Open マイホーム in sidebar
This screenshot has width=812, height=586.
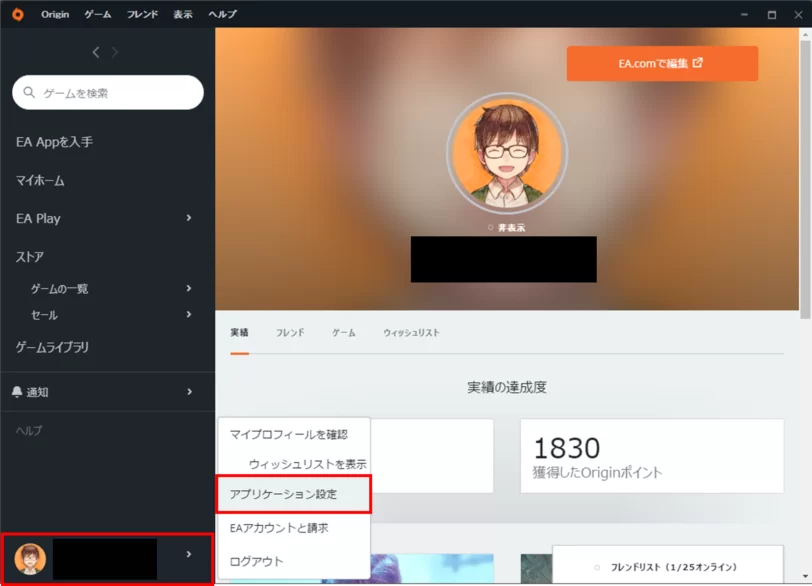click(40, 181)
